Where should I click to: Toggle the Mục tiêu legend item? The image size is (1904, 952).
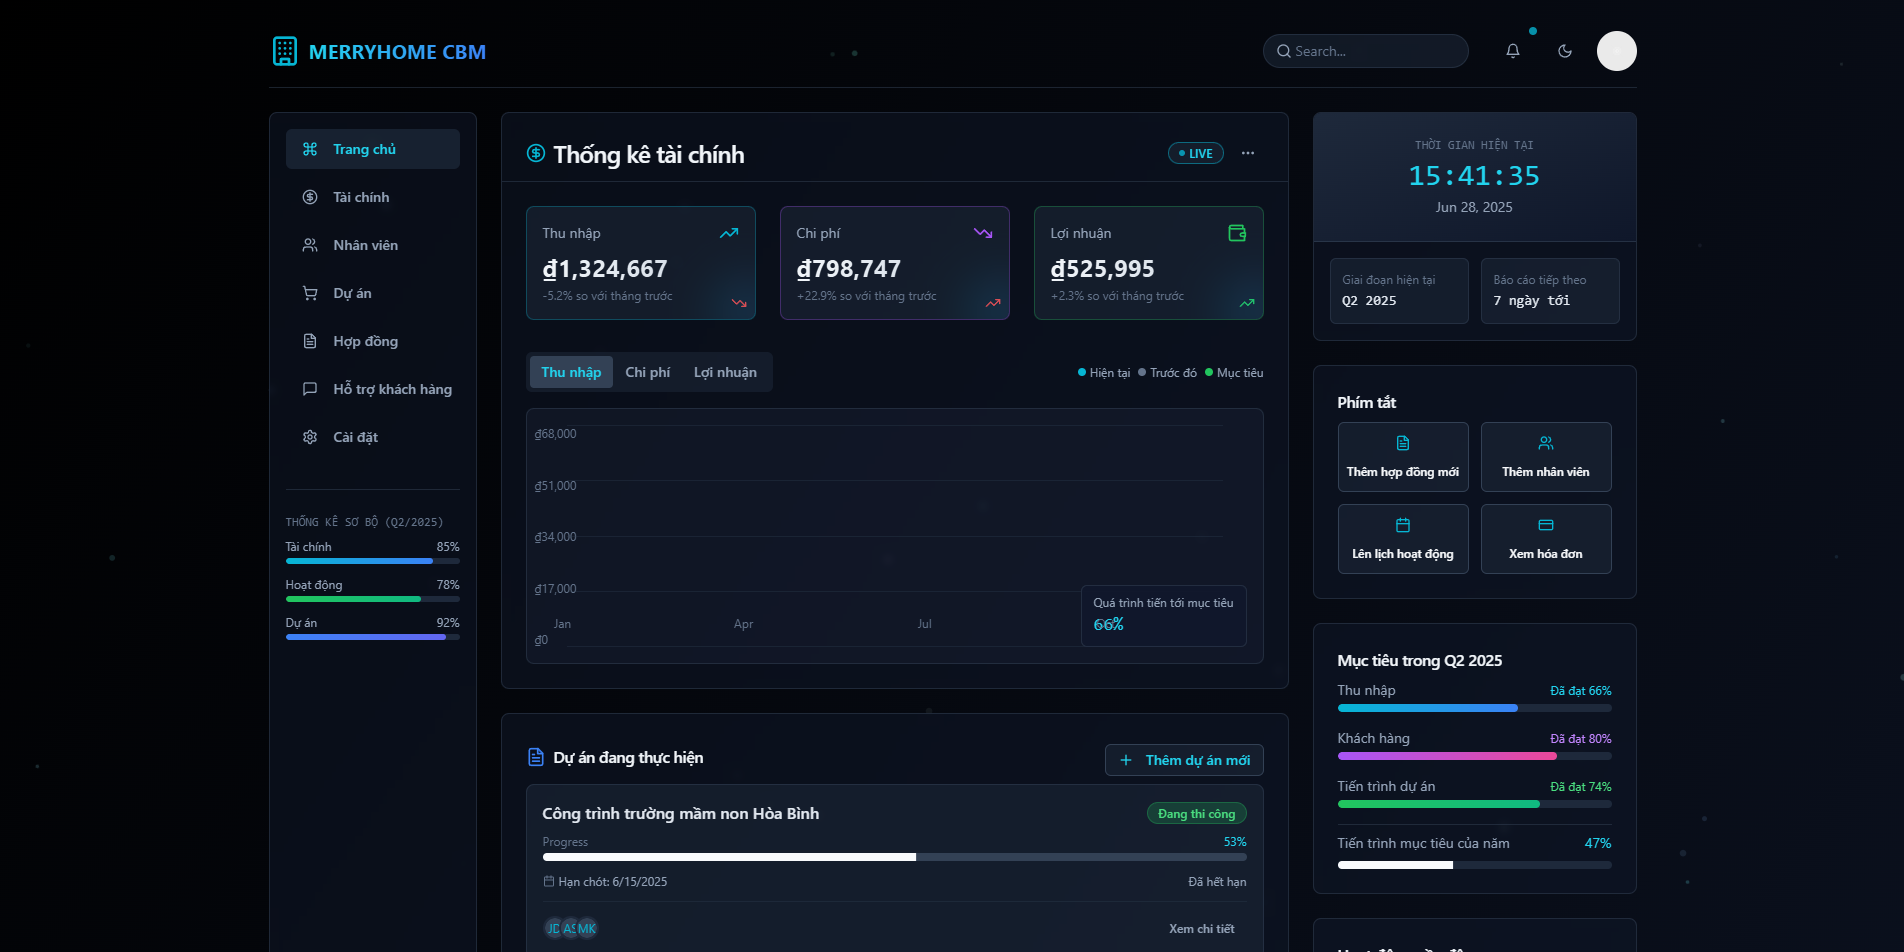1234,373
